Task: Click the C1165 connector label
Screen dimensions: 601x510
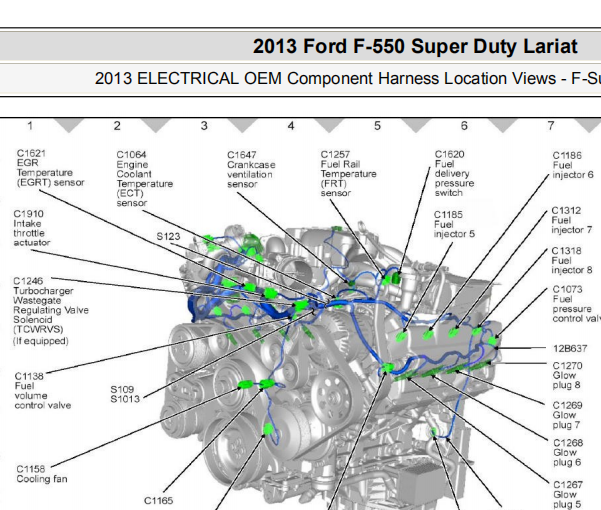Action: (x=158, y=500)
